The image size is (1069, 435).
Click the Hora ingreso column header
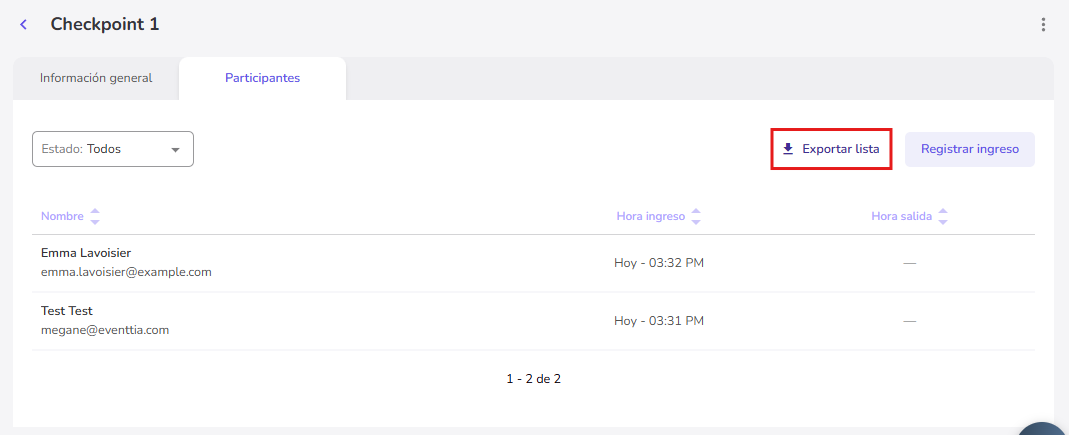tap(651, 216)
